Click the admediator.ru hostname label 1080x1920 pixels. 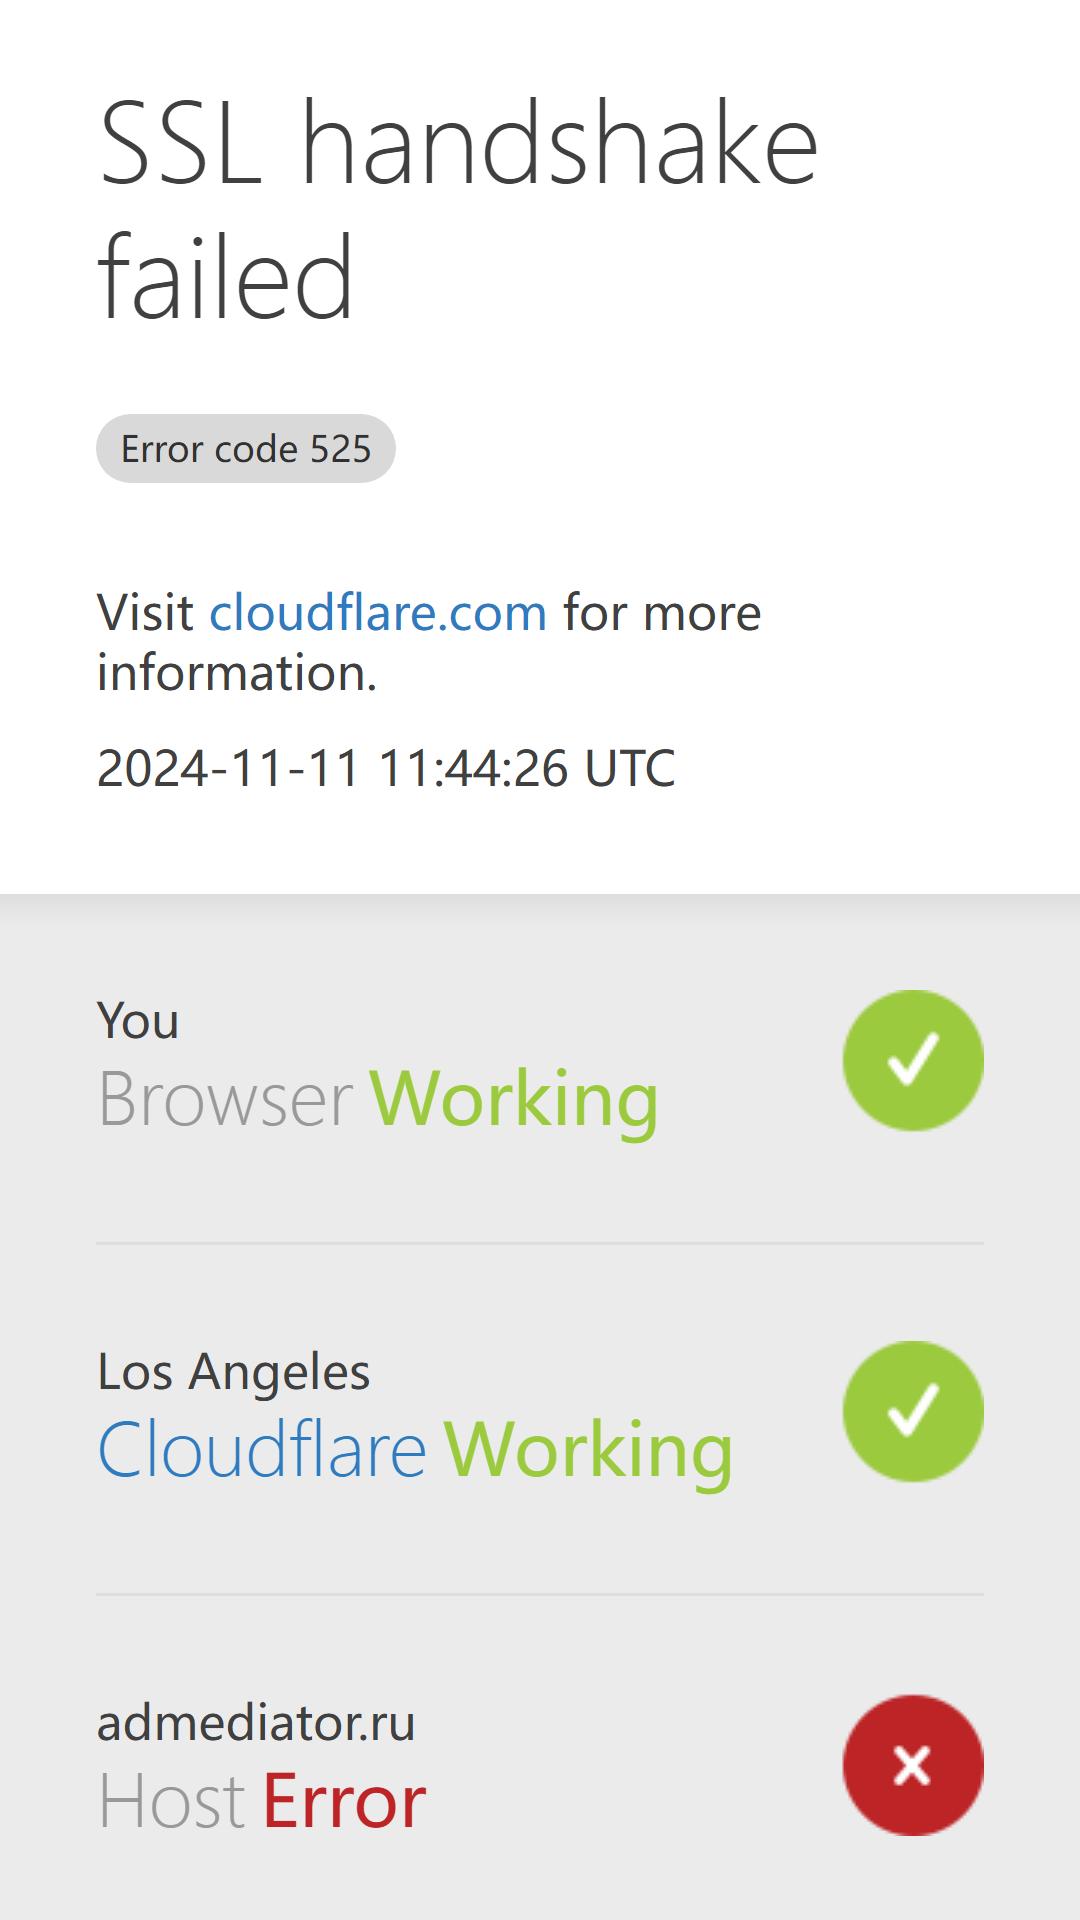[x=256, y=1723]
